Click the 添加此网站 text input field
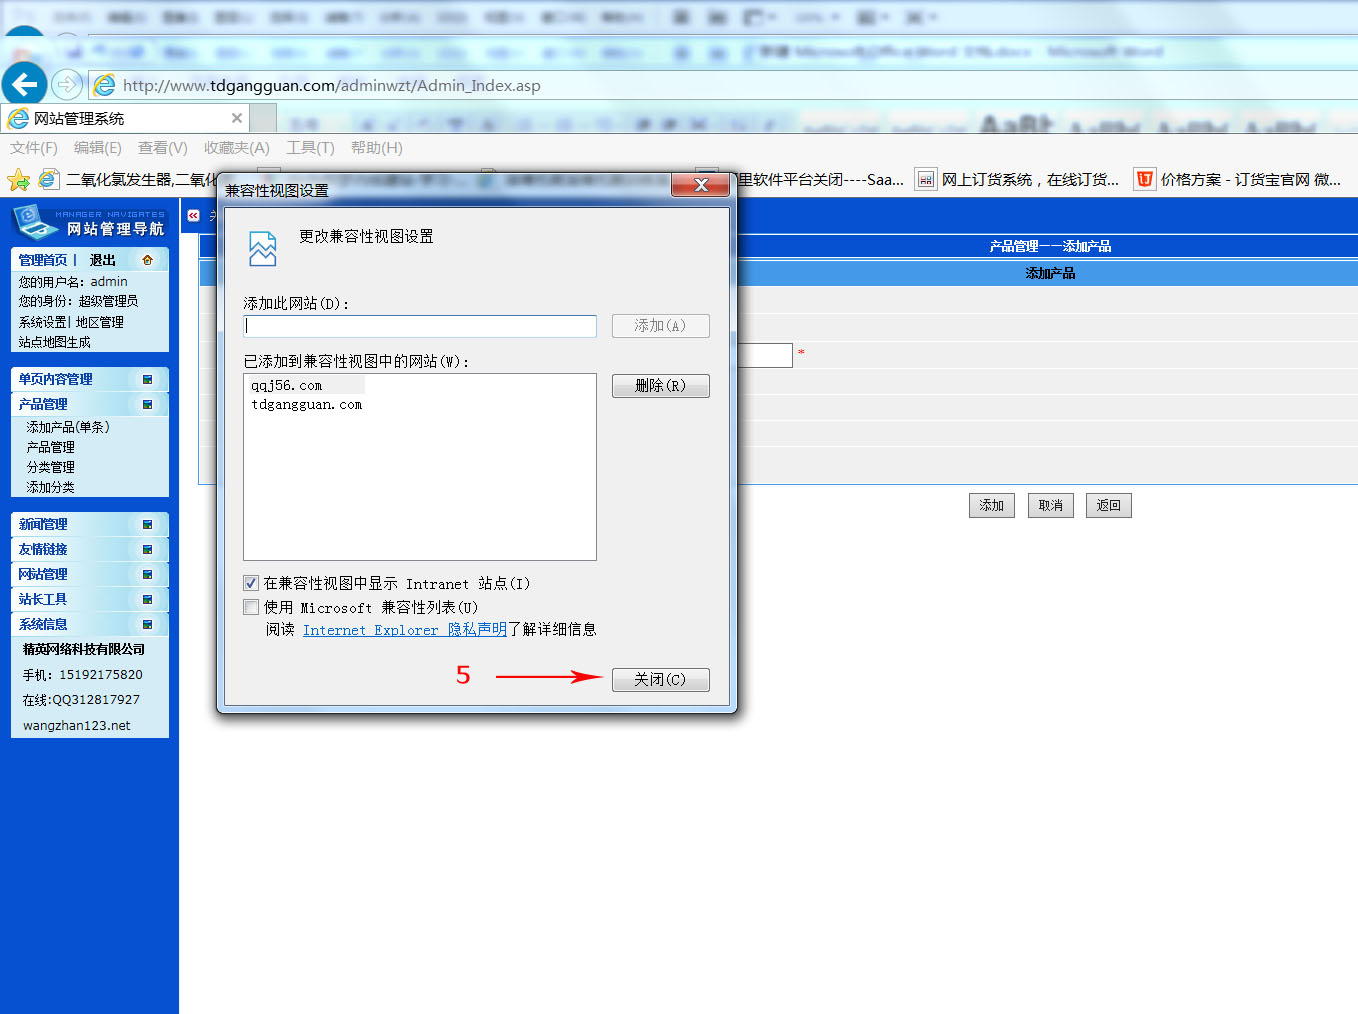Screen dimensions: 1358x1014 point(420,326)
